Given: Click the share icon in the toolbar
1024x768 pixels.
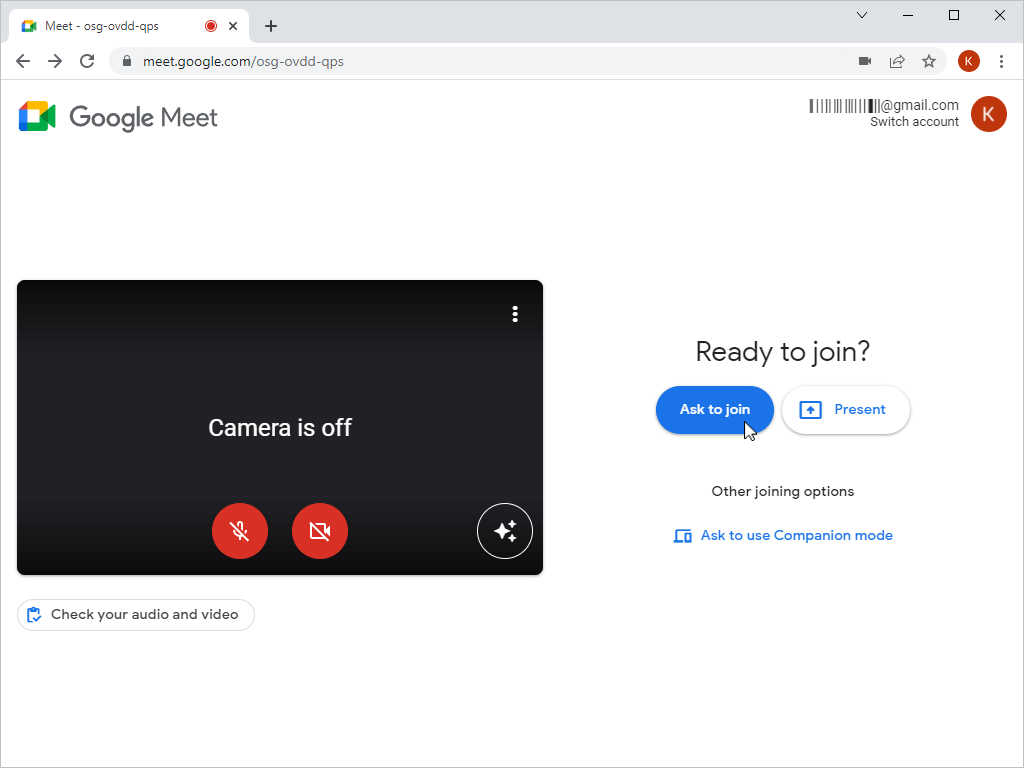Looking at the screenshot, I should point(897,61).
